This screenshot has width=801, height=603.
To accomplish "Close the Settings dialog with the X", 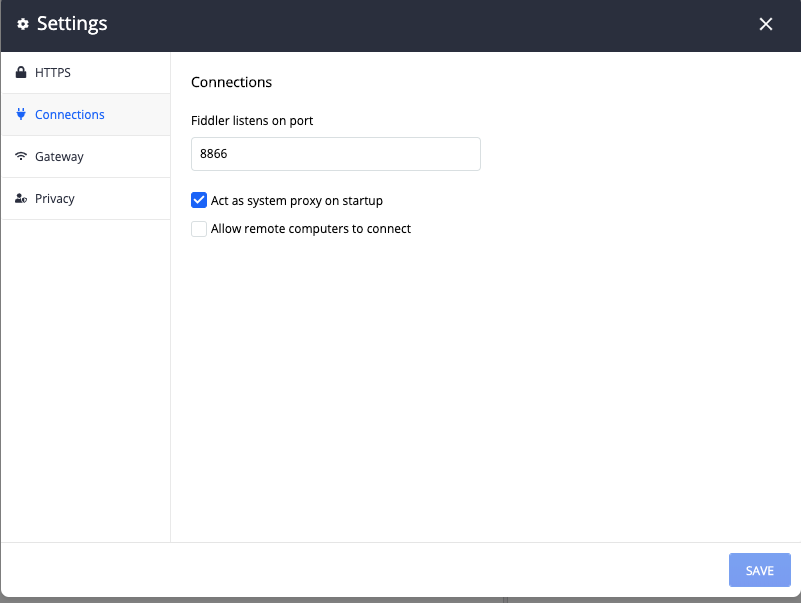I will [766, 24].
